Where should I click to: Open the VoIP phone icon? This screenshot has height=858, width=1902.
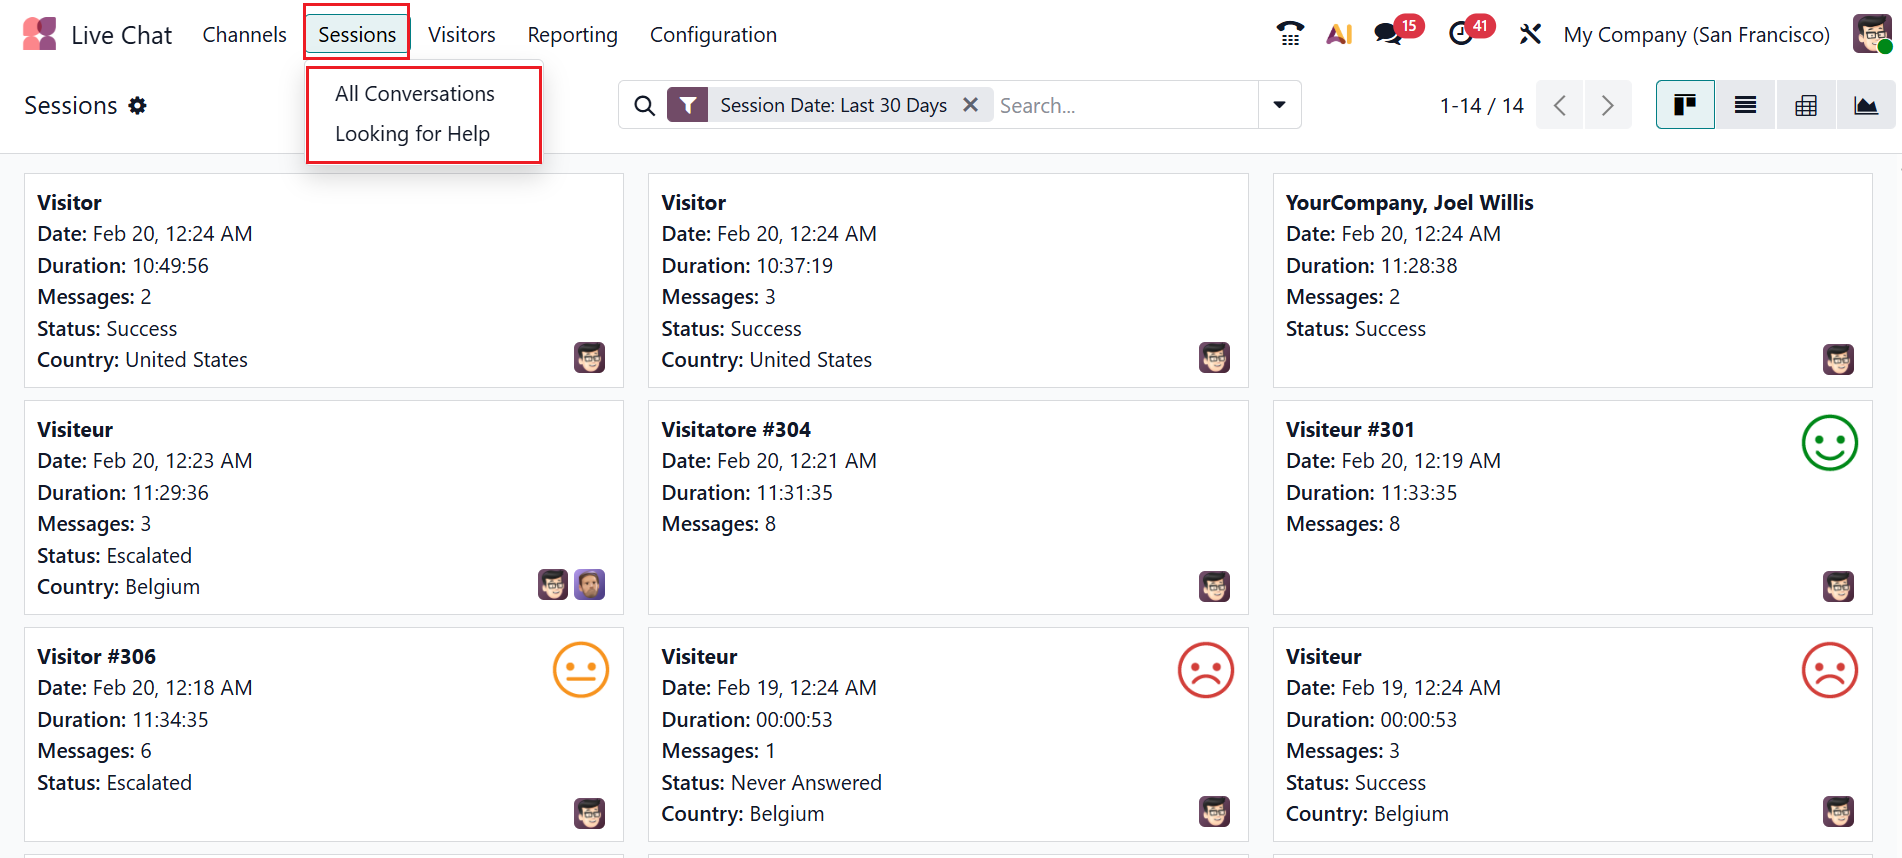[1290, 34]
